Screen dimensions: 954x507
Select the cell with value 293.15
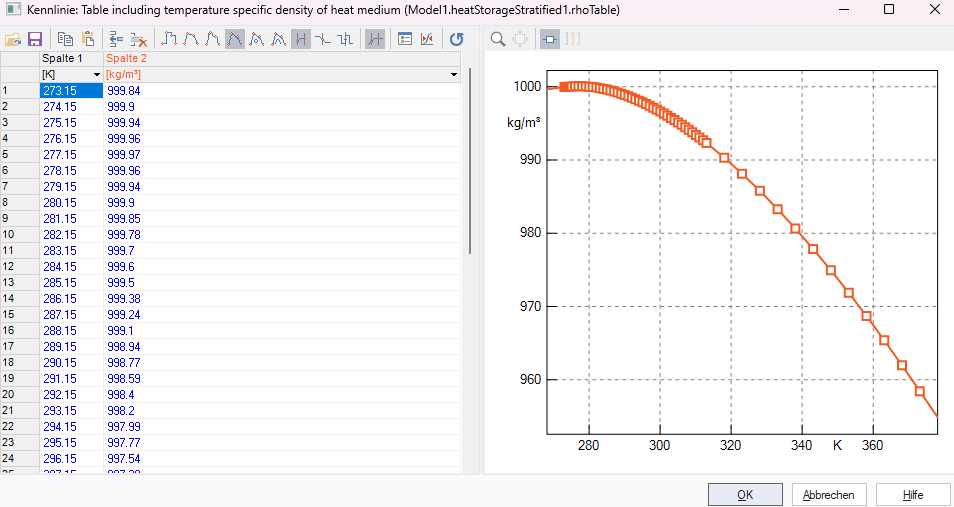[71, 410]
